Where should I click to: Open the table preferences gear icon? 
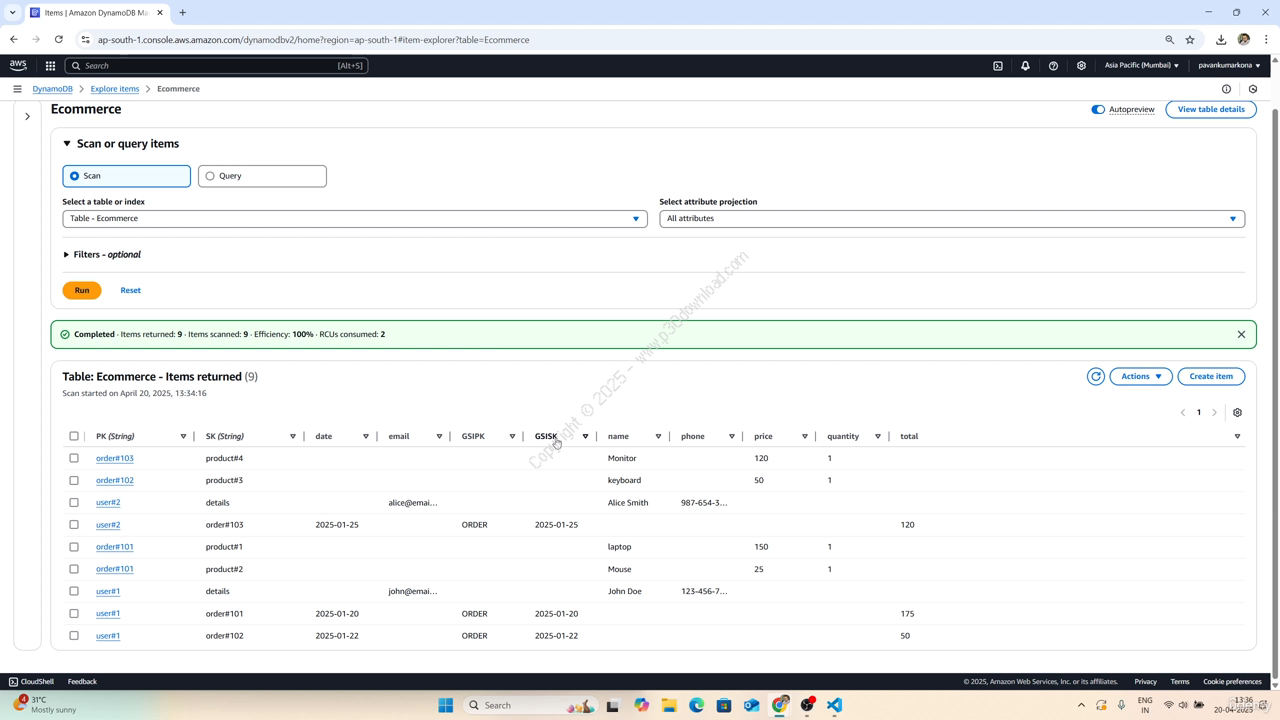[x=1237, y=412]
